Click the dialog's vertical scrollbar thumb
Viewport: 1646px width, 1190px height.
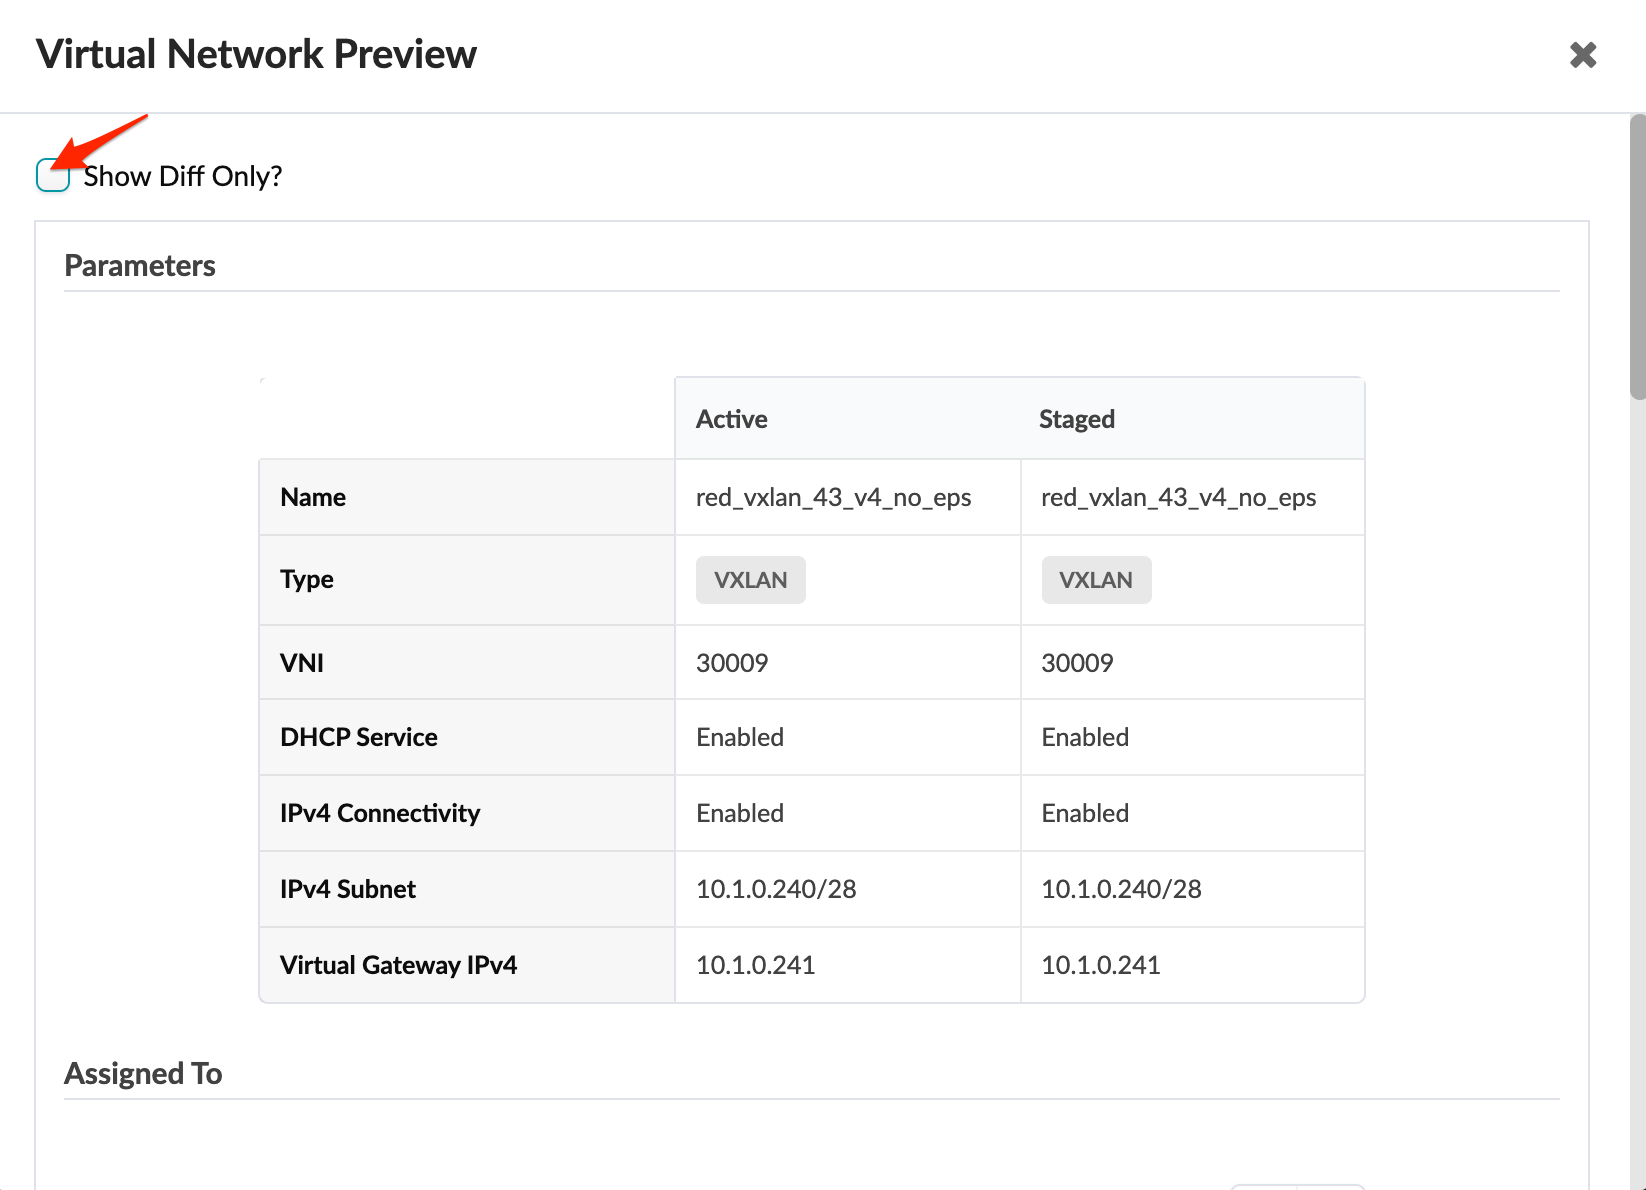point(1637,257)
